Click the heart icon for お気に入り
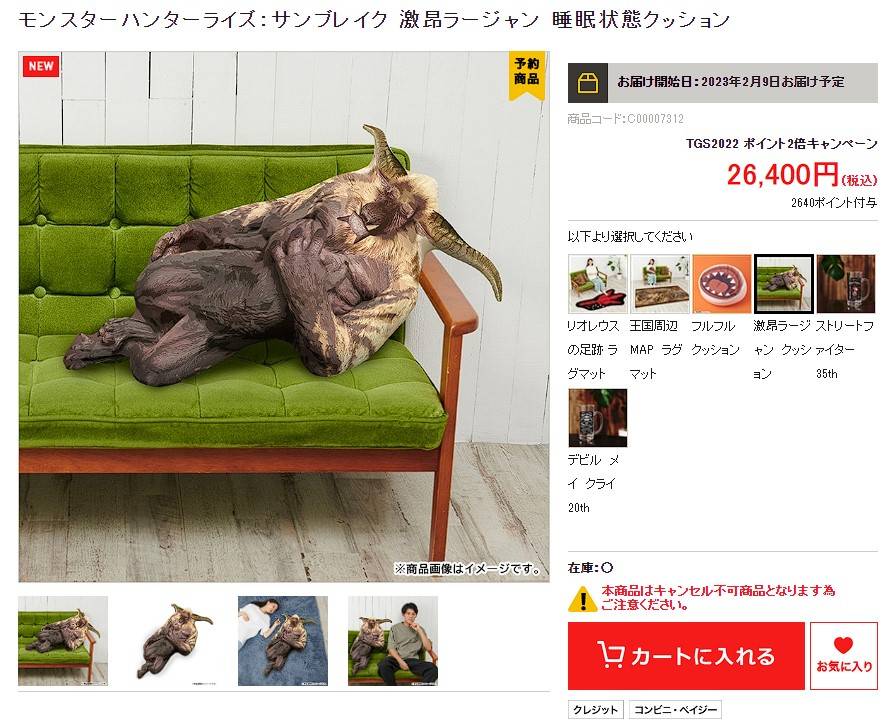The image size is (892, 721). pos(843,645)
